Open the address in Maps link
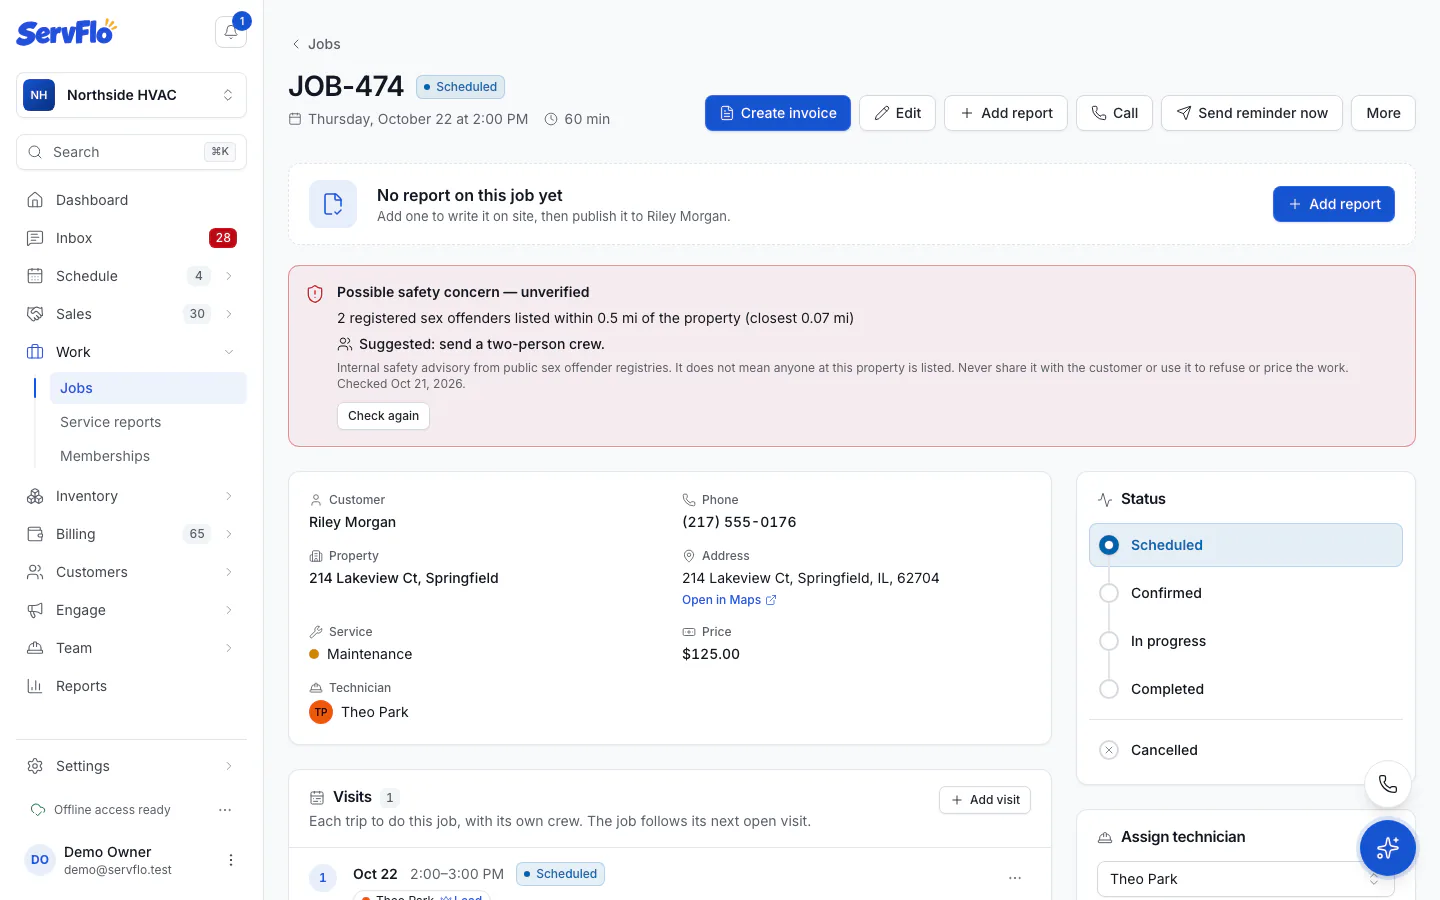 [729, 600]
